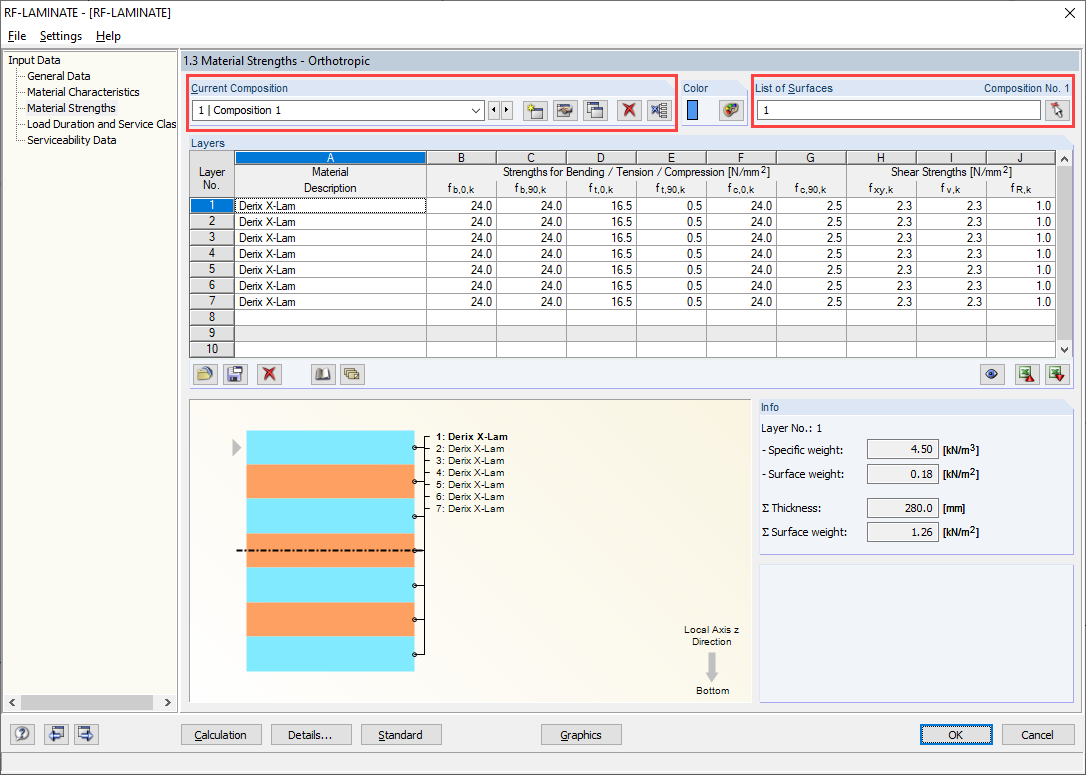
Task: Click the '7: Derix X-Lam' diagram label
Action: tap(470, 509)
